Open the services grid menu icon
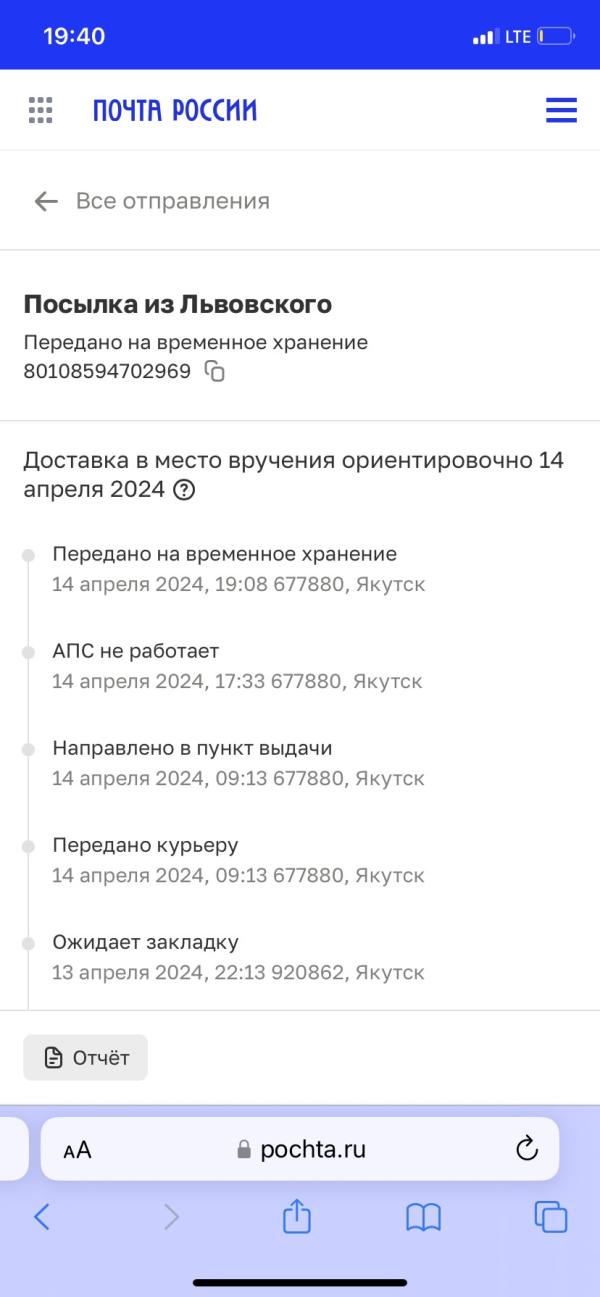600x1297 pixels. (x=40, y=110)
